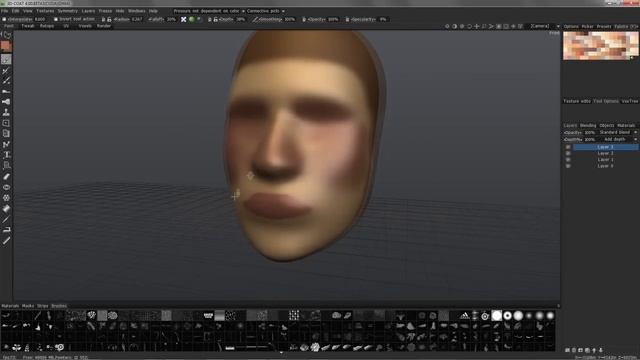
Task: Open the Windows menu
Action: (136, 11)
